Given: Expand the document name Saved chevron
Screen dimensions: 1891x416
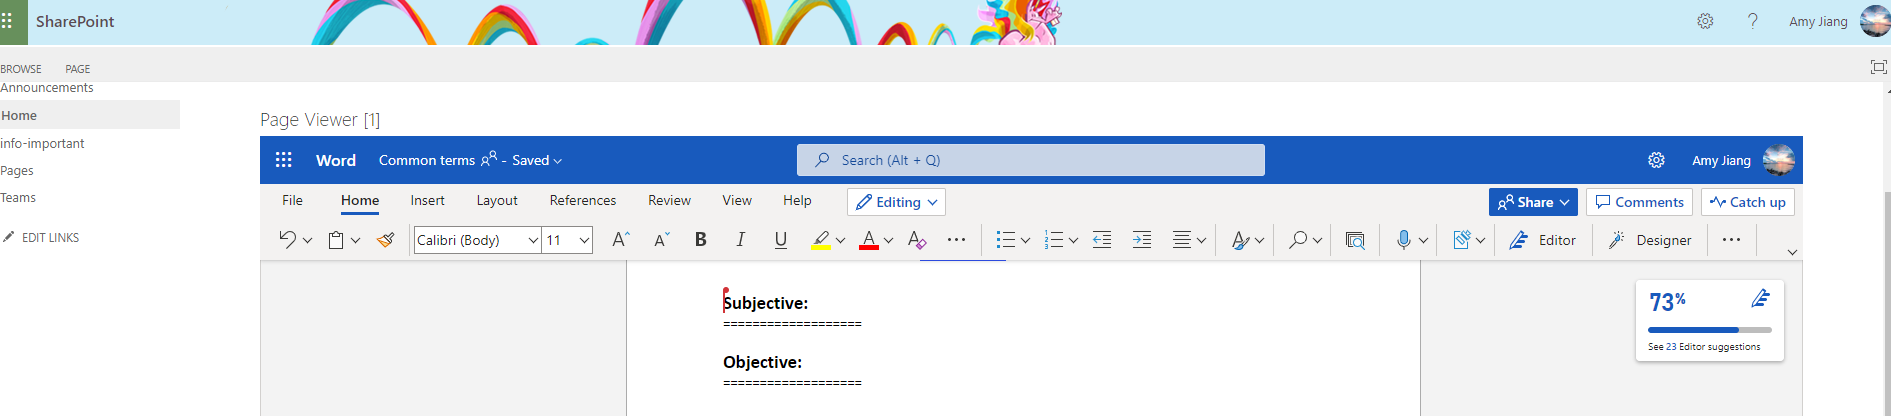Looking at the screenshot, I should coord(557,161).
